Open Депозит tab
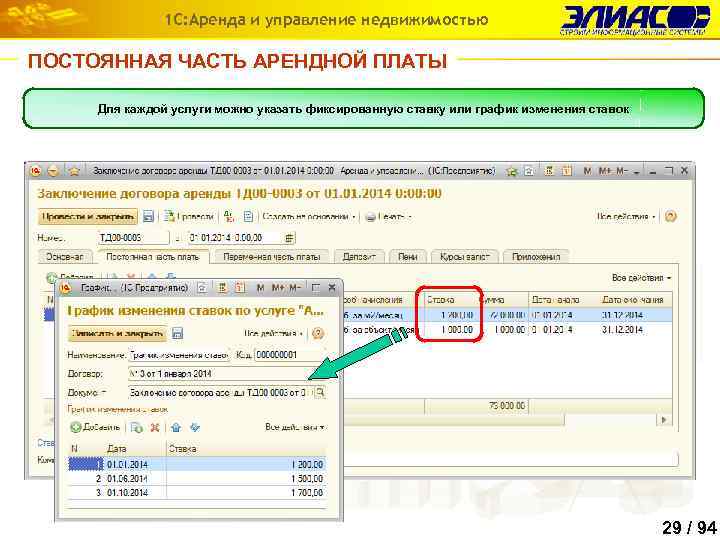This screenshot has height=540, width=720. point(359,257)
